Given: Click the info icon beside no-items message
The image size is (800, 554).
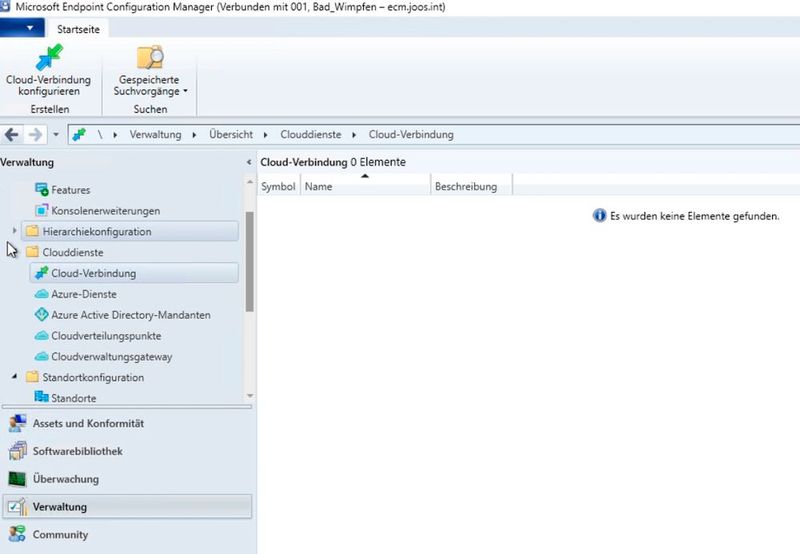Looking at the screenshot, I should click(x=599, y=216).
